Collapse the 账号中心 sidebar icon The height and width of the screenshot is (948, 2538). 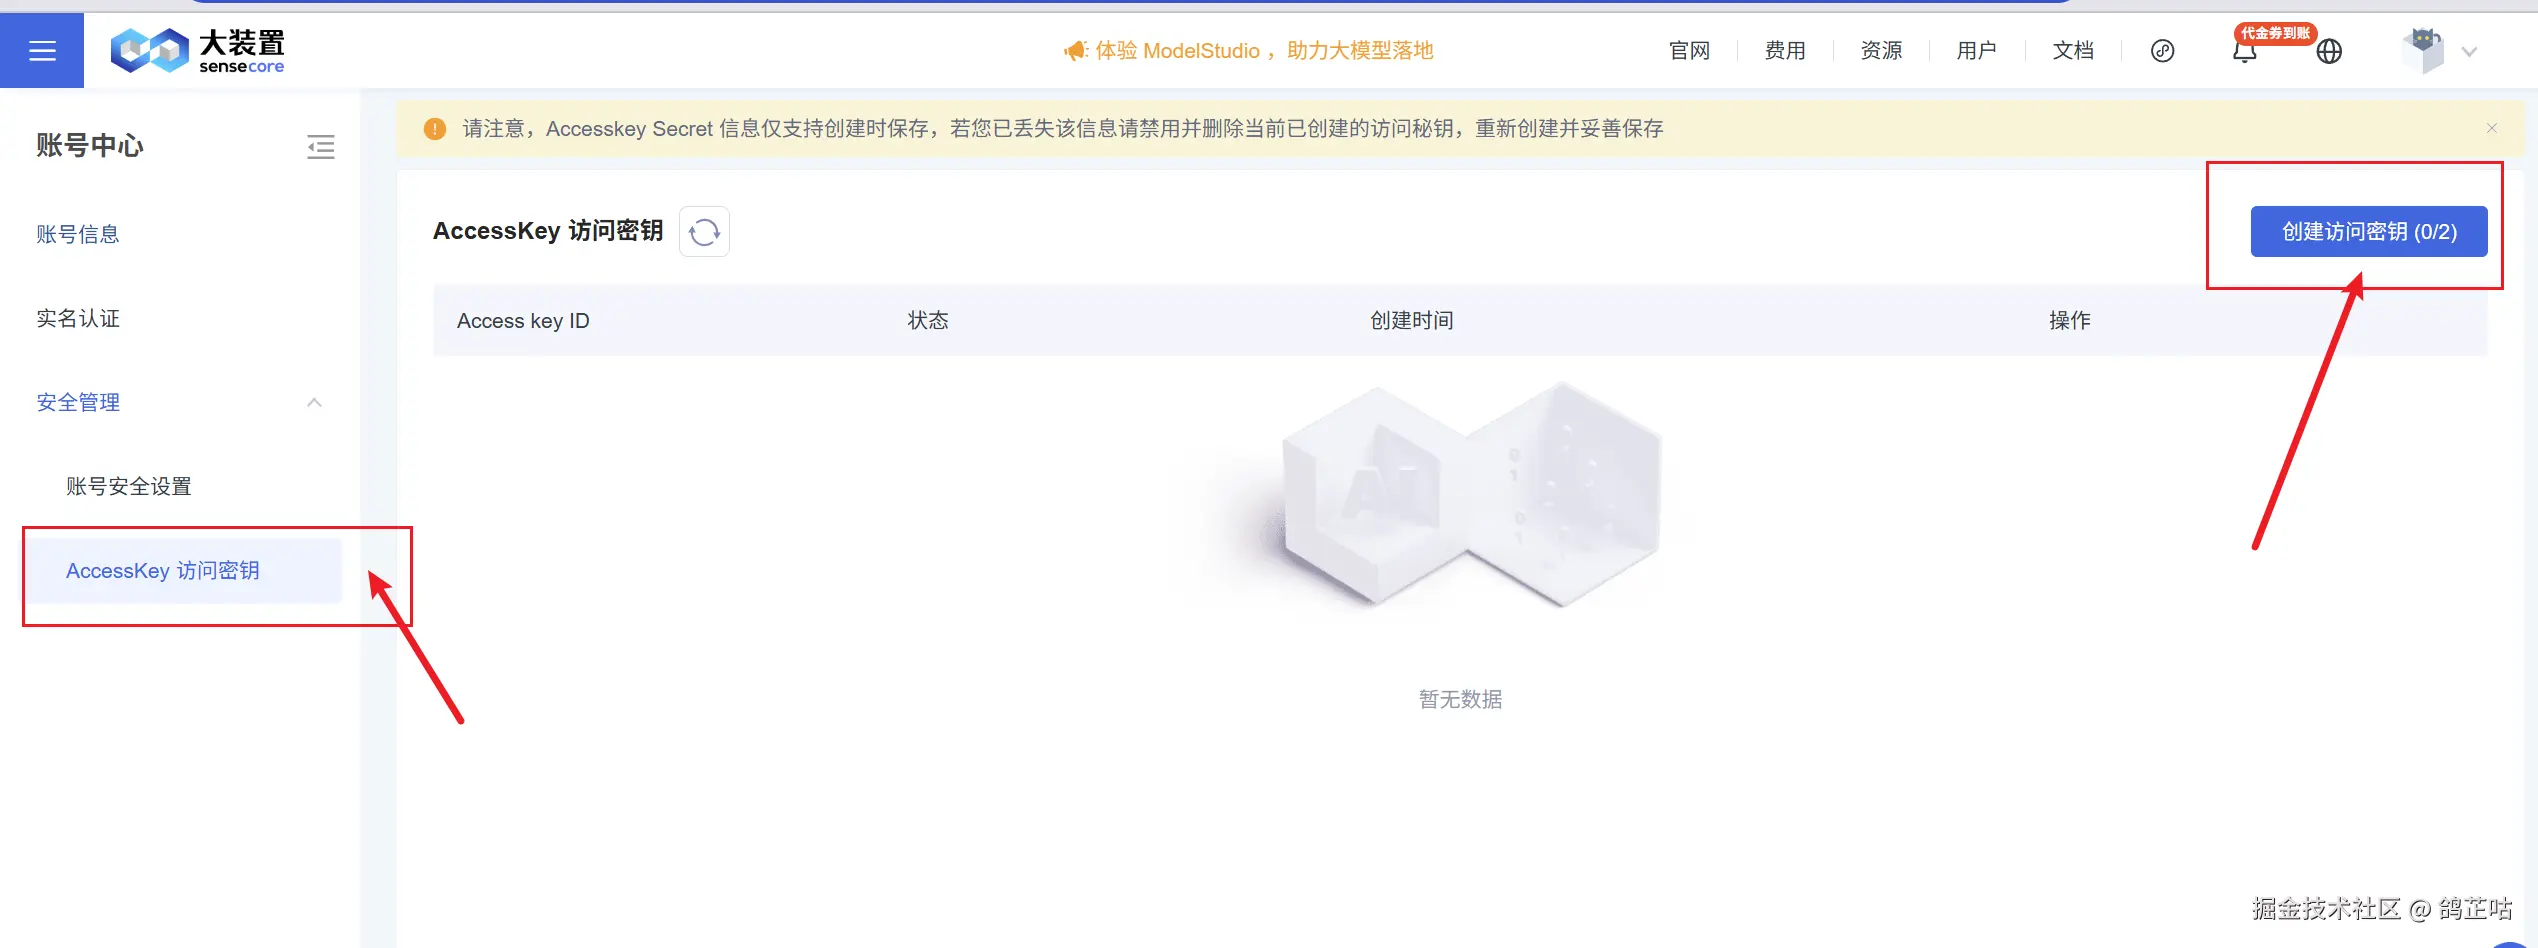tap(320, 147)
